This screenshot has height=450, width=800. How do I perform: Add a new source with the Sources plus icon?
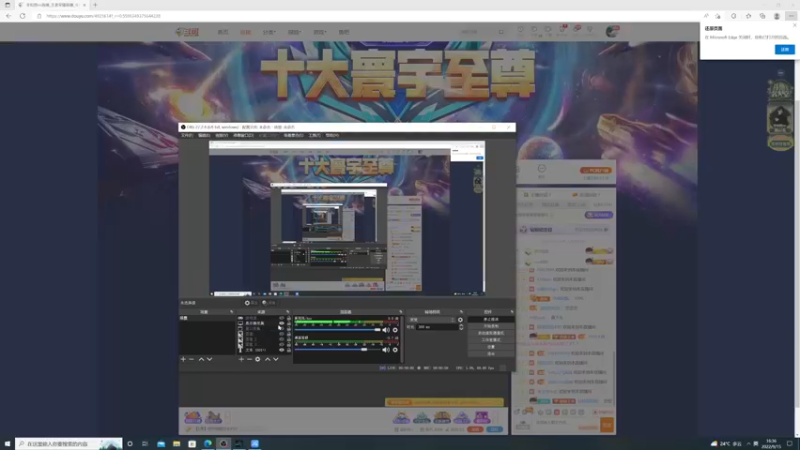[241, 359]
